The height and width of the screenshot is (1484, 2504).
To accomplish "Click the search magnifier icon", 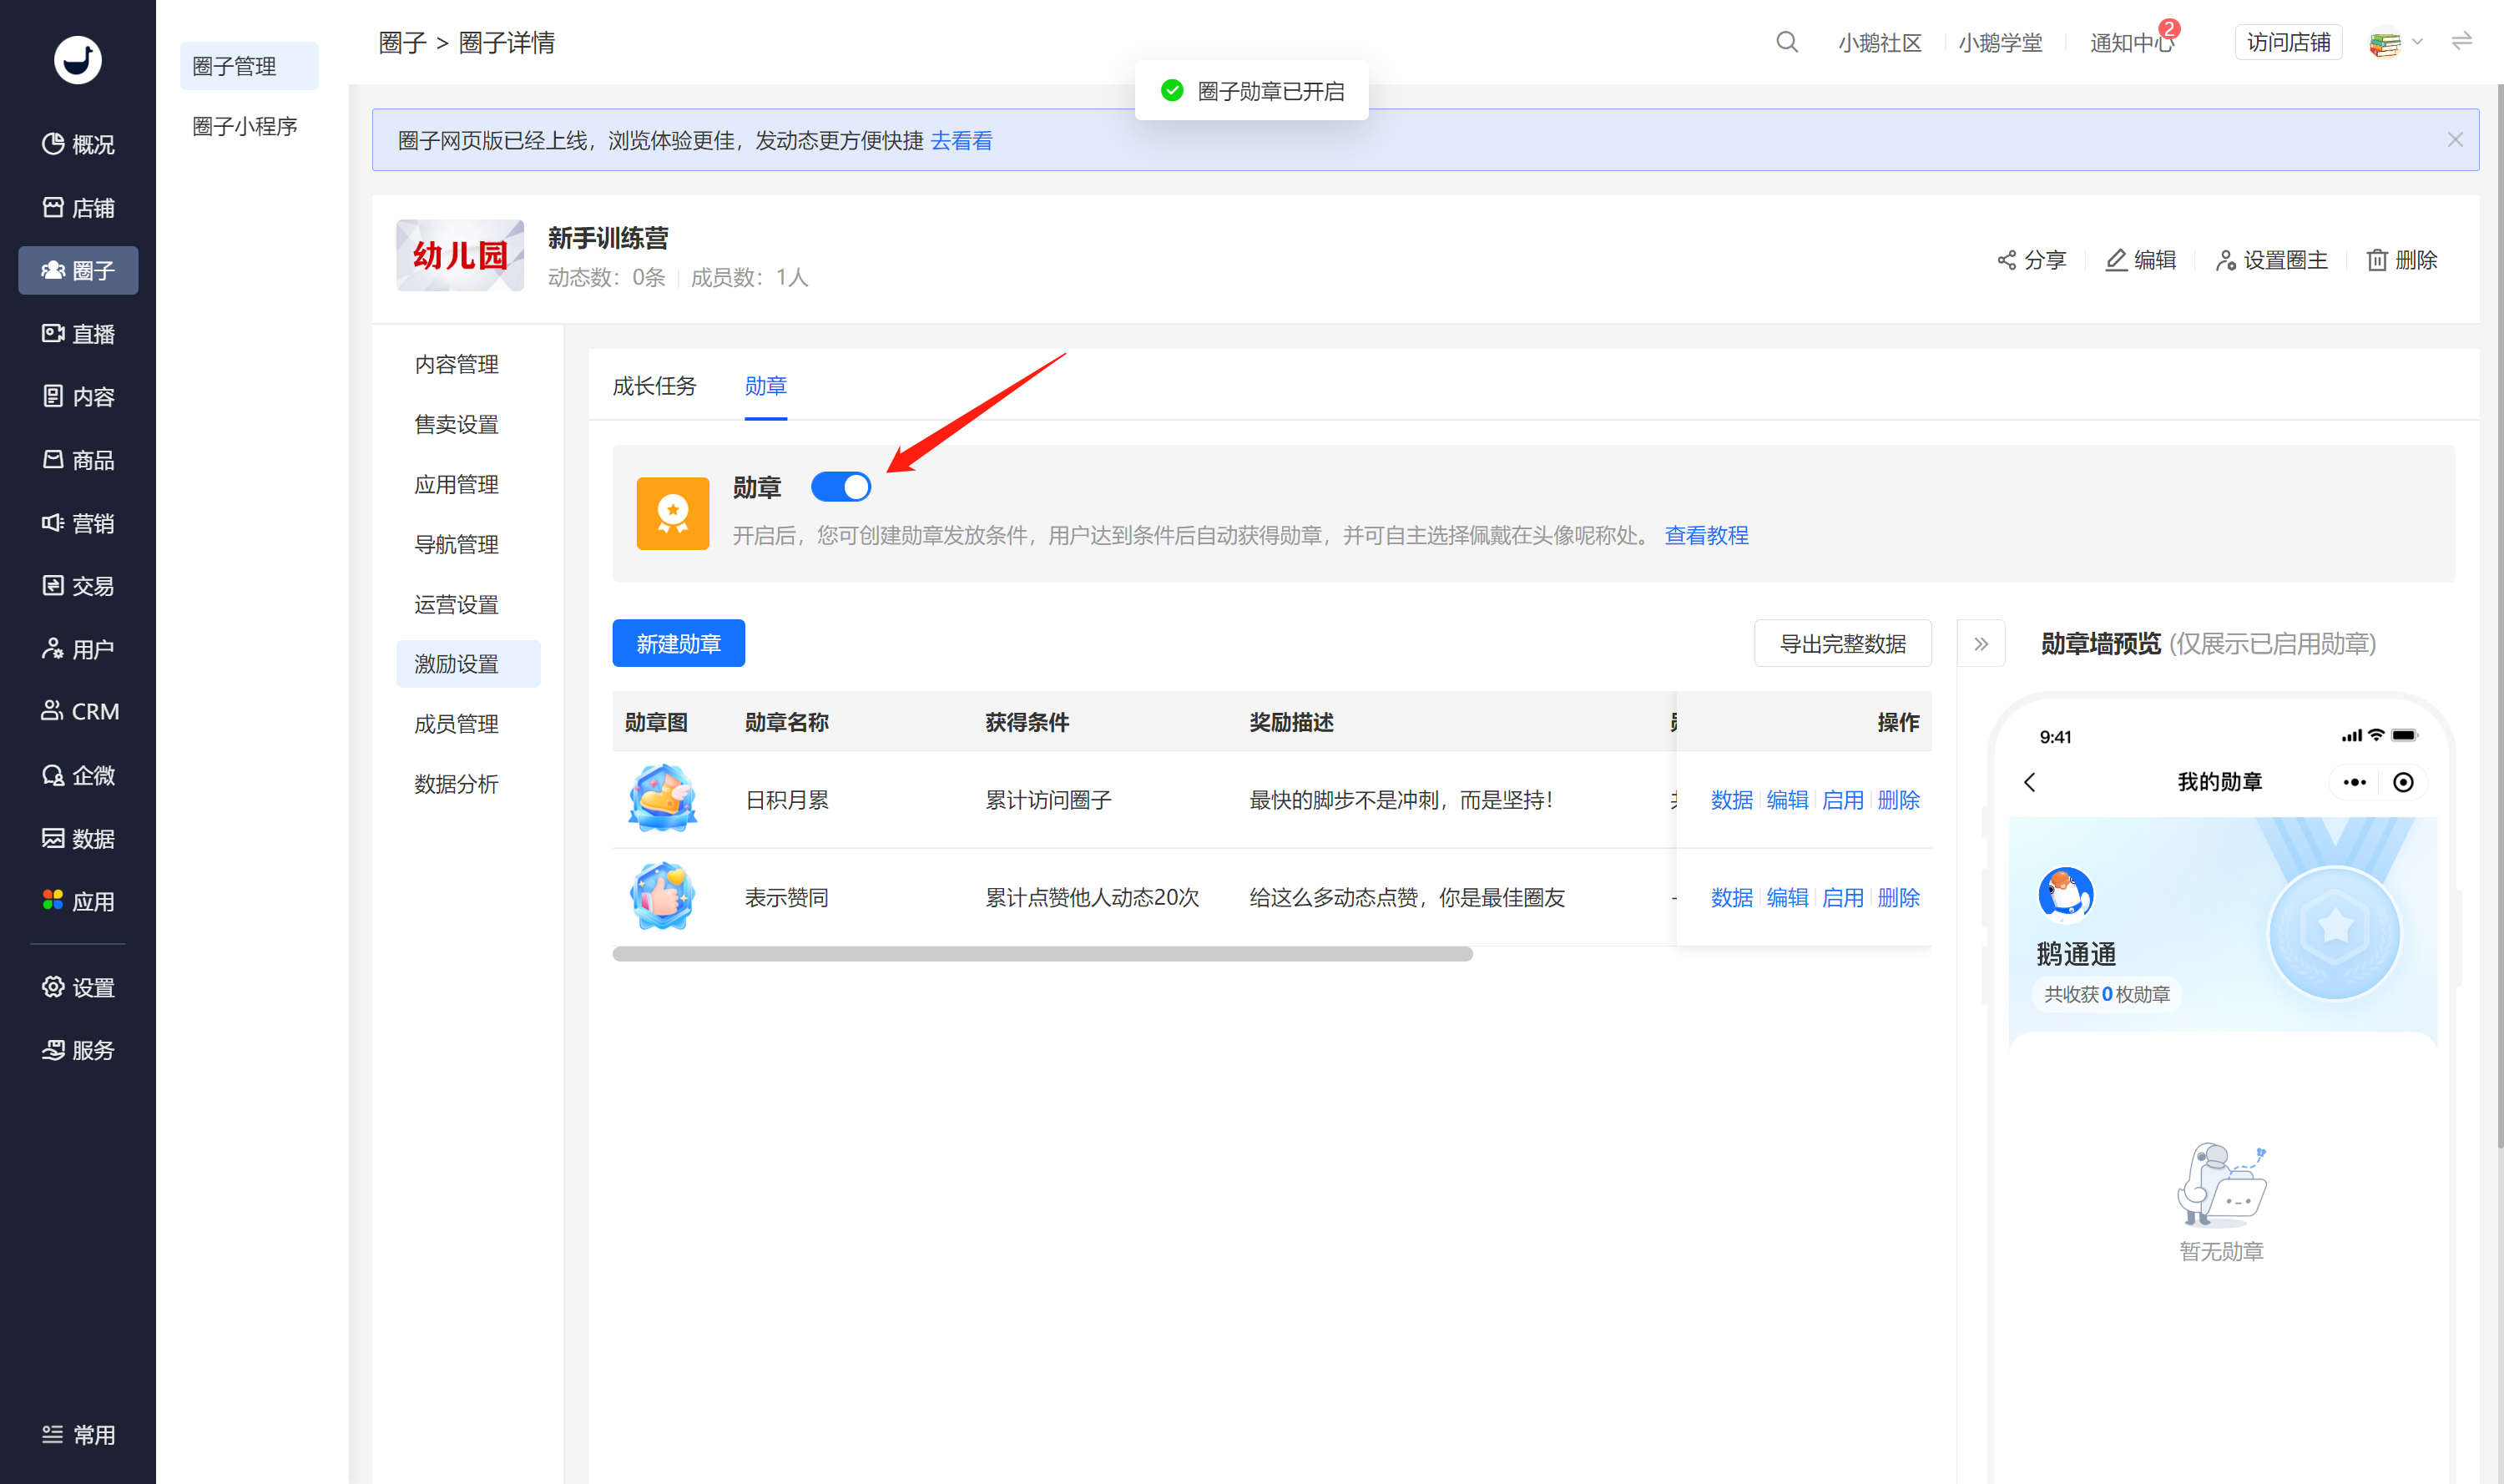I will pos(1786,42).
